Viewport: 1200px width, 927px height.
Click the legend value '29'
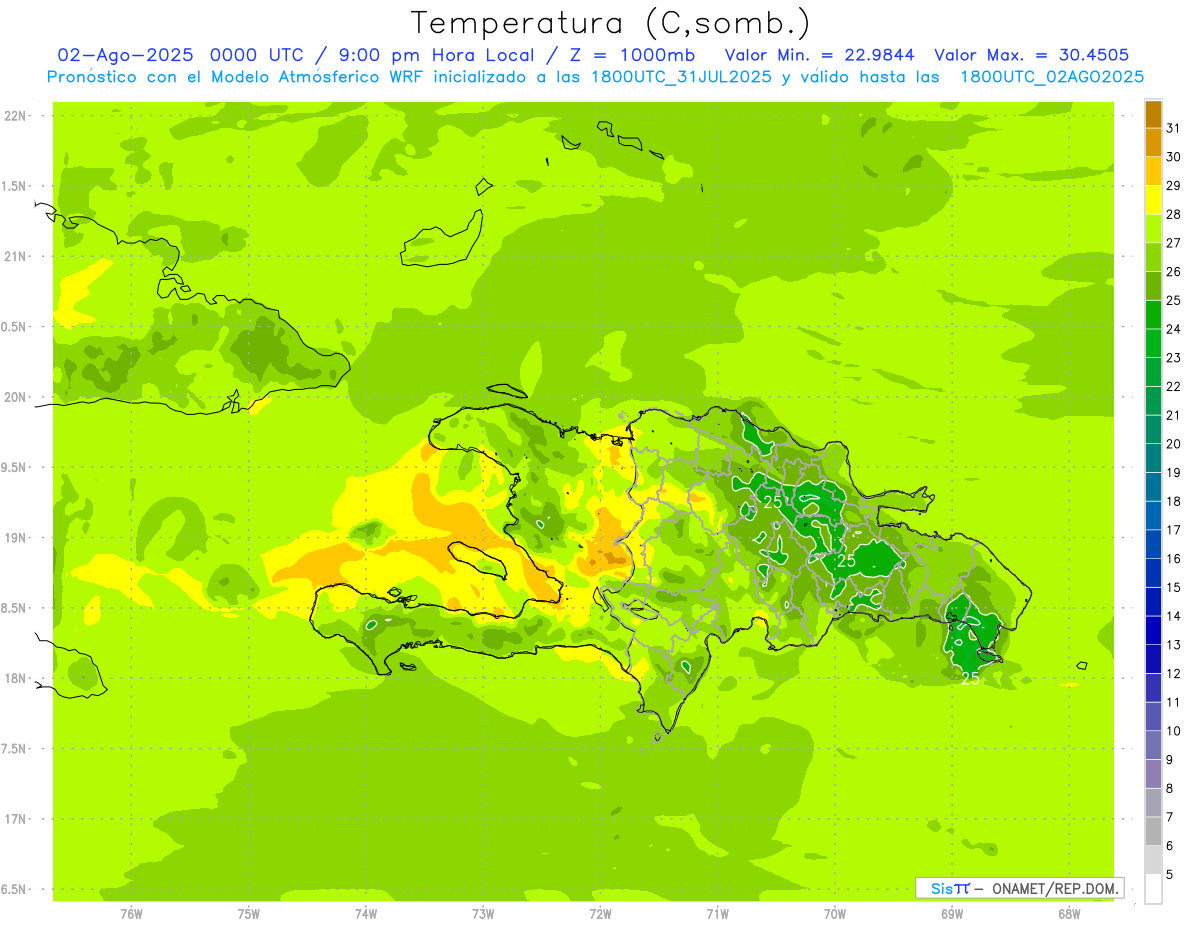pyautogui.click(x=1173, y=186)
